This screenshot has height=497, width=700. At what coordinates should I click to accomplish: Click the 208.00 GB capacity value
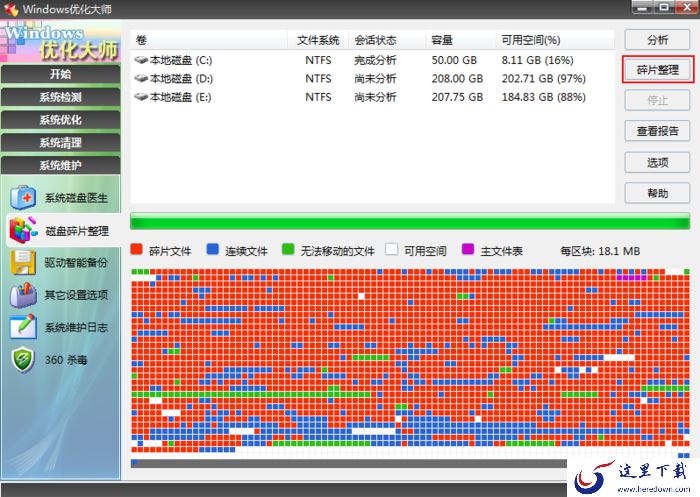(457, 79)
